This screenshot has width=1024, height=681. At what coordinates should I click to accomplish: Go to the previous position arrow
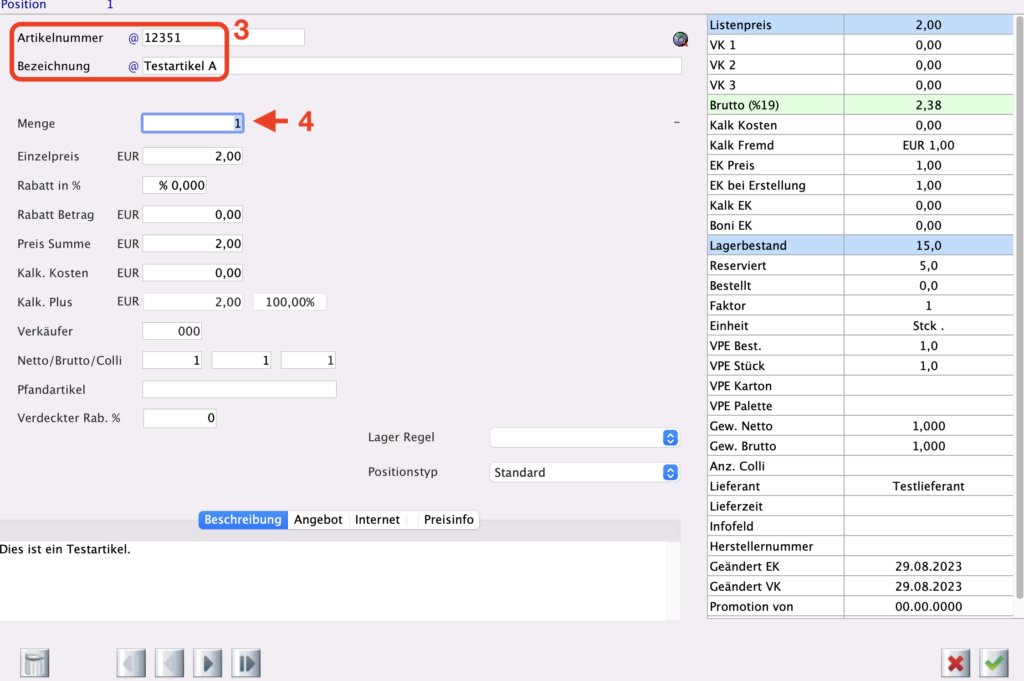click(170, 663)
